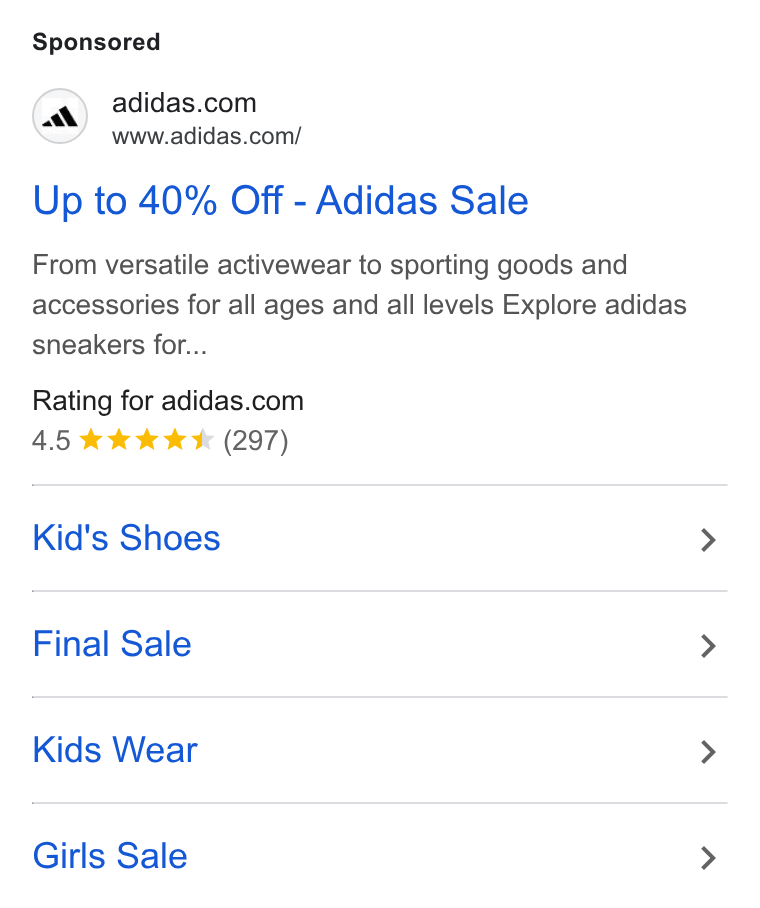Click the 4.5 star rating graphic

point(147,440)
